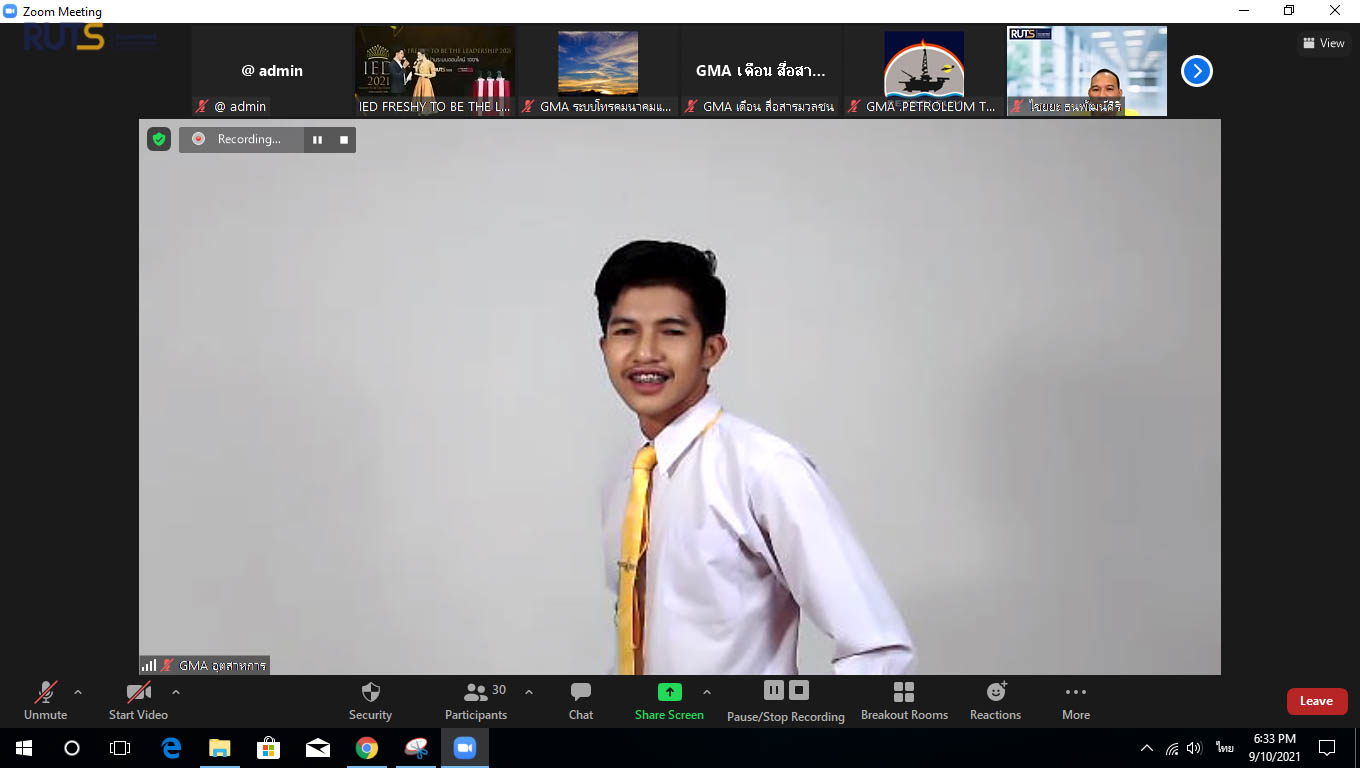Pause recording in bottom toolbar
The width and height of the screenshot is (1360, 768).
[773, 690]
